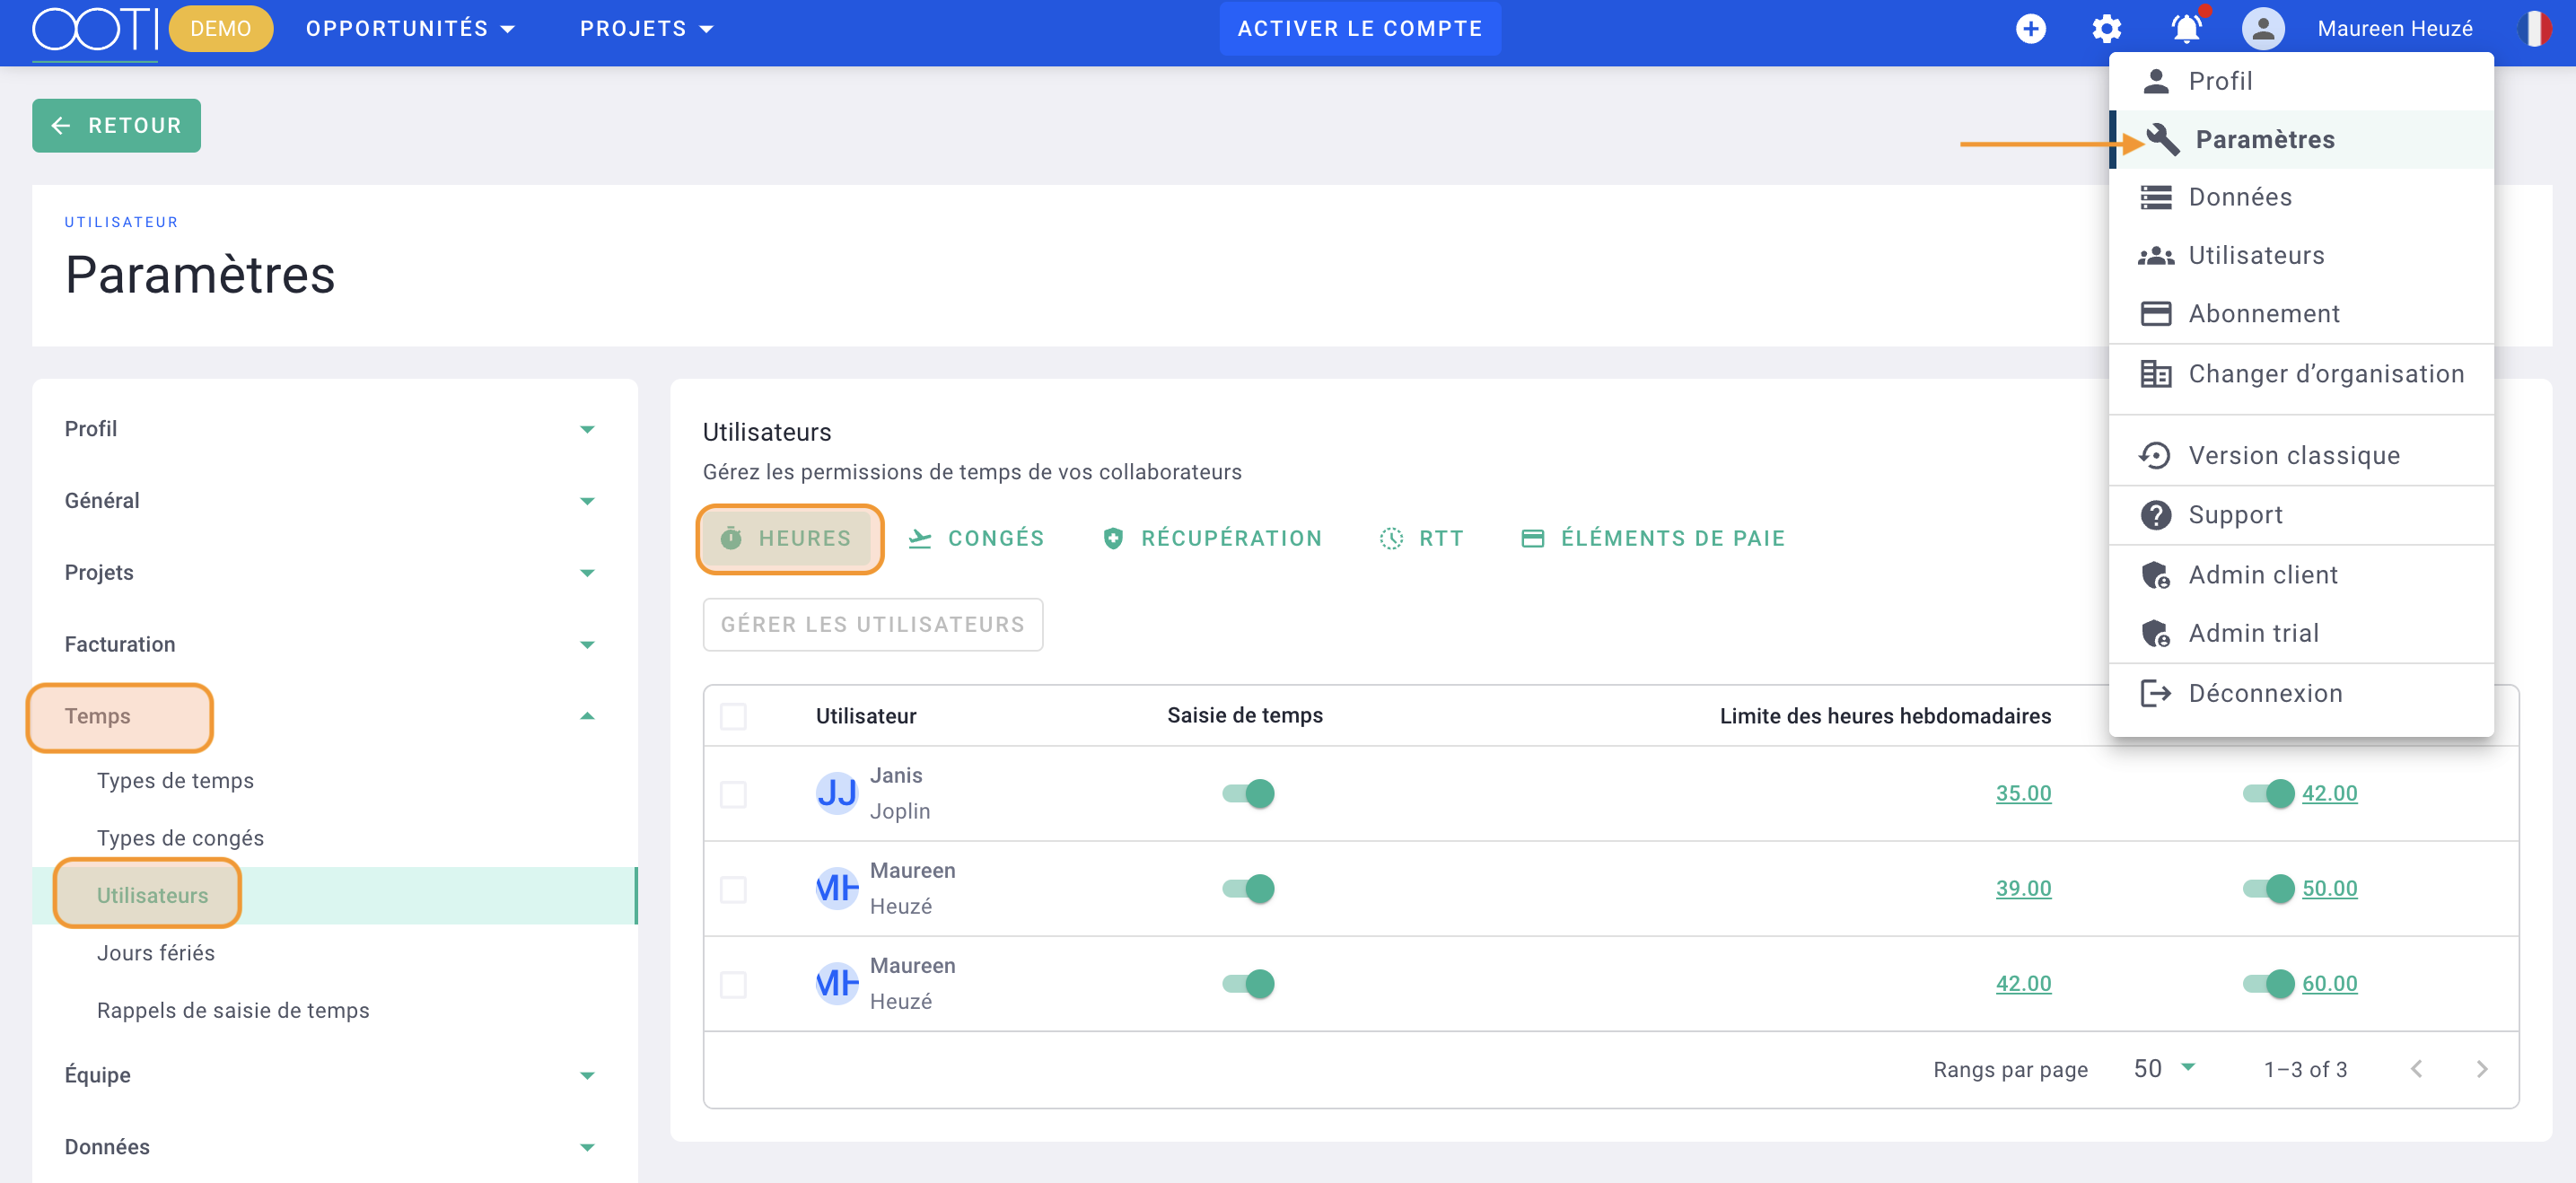The height and width of the screenshot is (1183, 2576).
Task: Expand the Profil sidebar section
Action: coord(334,429)
